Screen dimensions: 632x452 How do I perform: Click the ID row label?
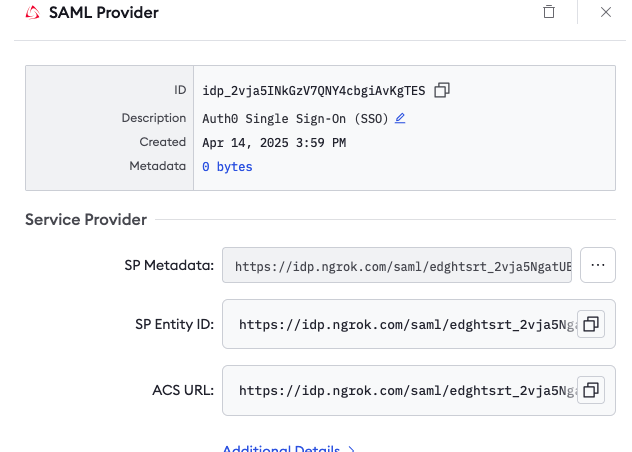click(180, 90)
